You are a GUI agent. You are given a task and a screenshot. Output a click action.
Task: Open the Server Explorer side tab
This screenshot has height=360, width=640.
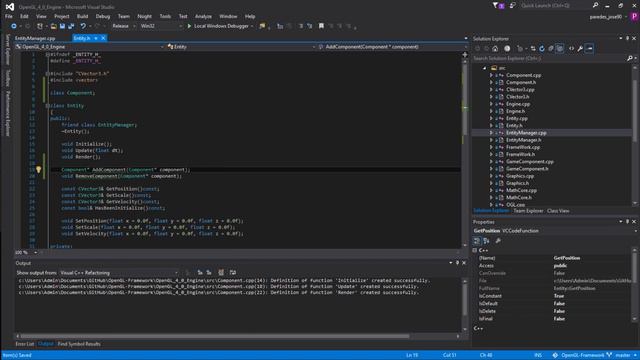7,50
